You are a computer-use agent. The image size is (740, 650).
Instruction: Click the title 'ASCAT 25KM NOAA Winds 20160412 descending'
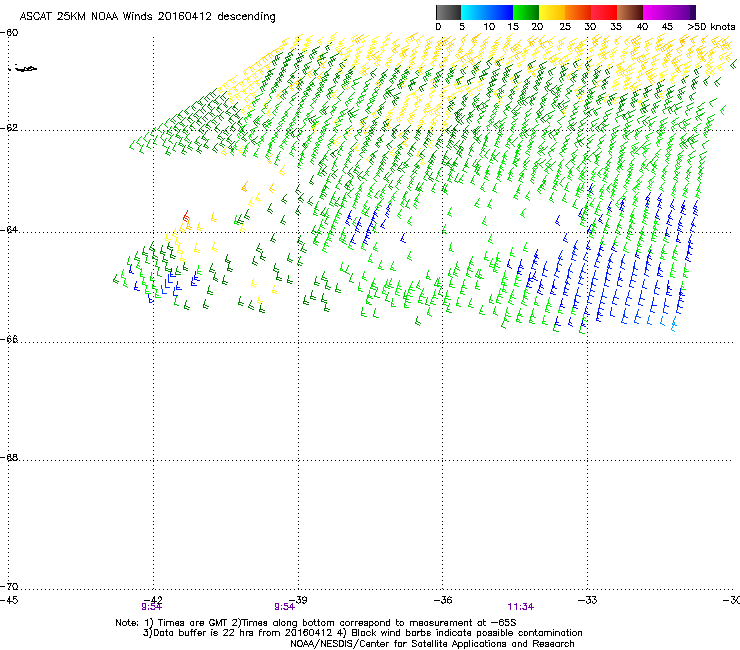coord(148,17)
